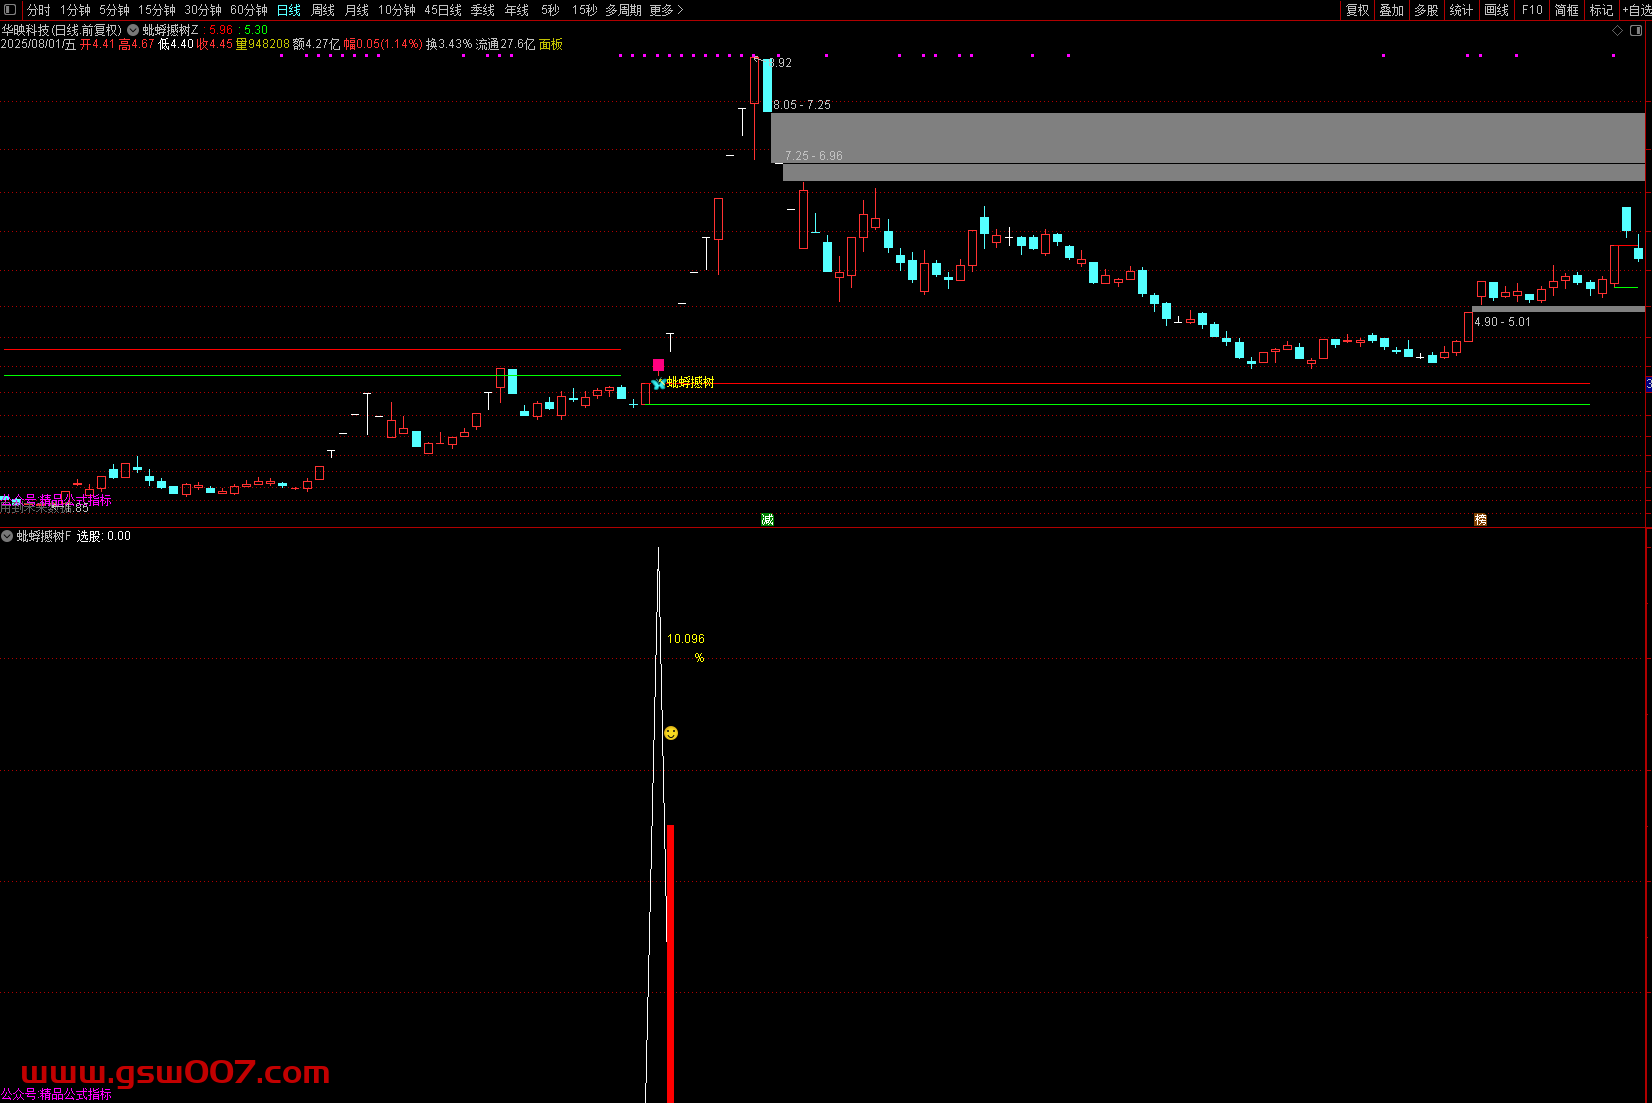
Task: Click the 蚍蜉撼树 signal label on chart
Action: click(x=690, y=382)
